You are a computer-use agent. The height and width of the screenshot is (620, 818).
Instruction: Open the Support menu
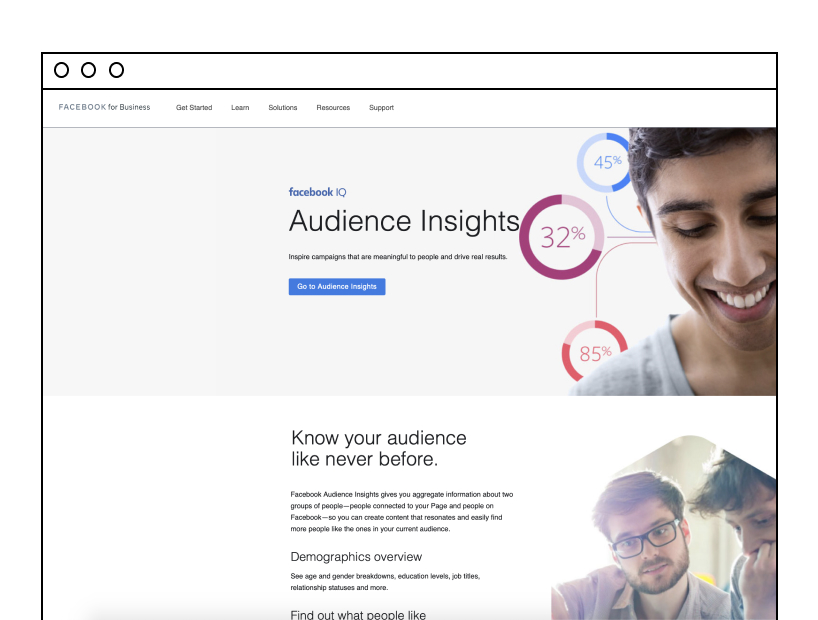(x=381, y=108)
